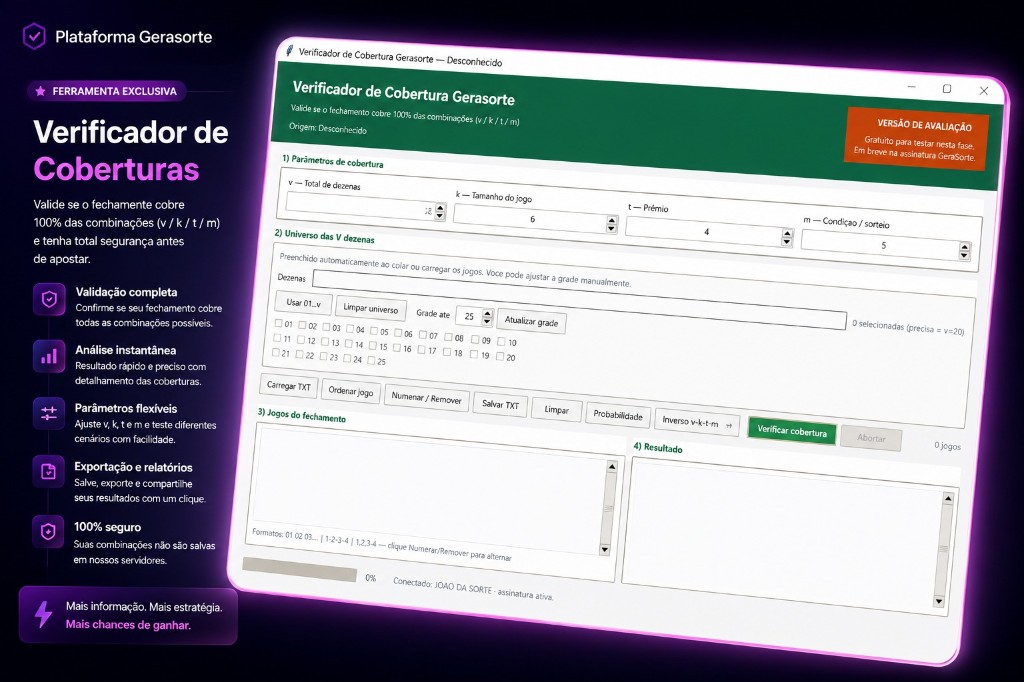This screenshot has width=1024, height=682.
Task: Click the 100% seguro shield icon
Action: coord(49,532)
